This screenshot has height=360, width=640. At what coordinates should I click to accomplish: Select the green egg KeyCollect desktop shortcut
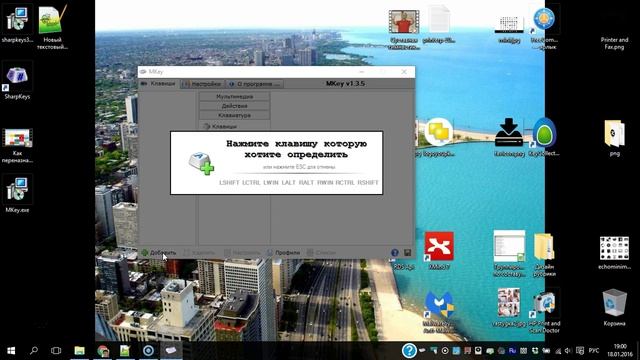point(544,137)
